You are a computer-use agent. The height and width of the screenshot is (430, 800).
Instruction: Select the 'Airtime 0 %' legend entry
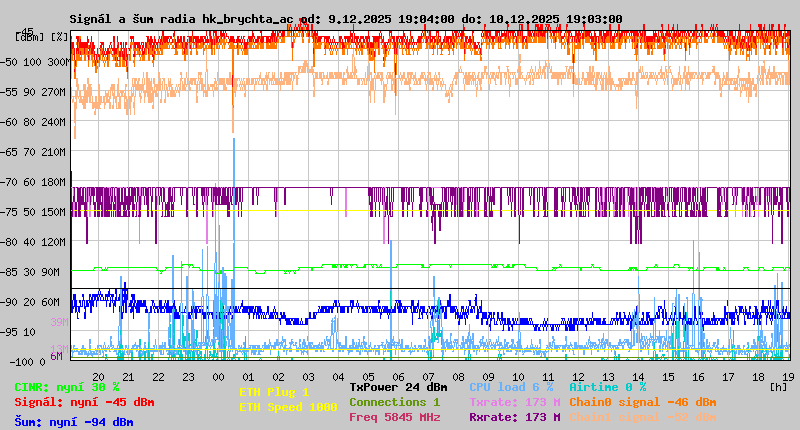tap(607, 387)
